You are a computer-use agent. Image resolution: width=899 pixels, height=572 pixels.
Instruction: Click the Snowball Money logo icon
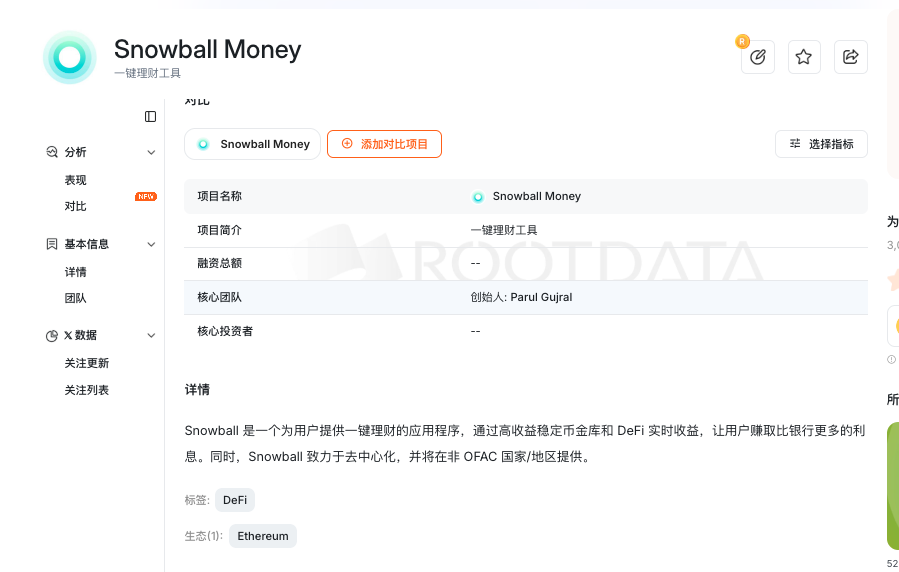point(70,57)
